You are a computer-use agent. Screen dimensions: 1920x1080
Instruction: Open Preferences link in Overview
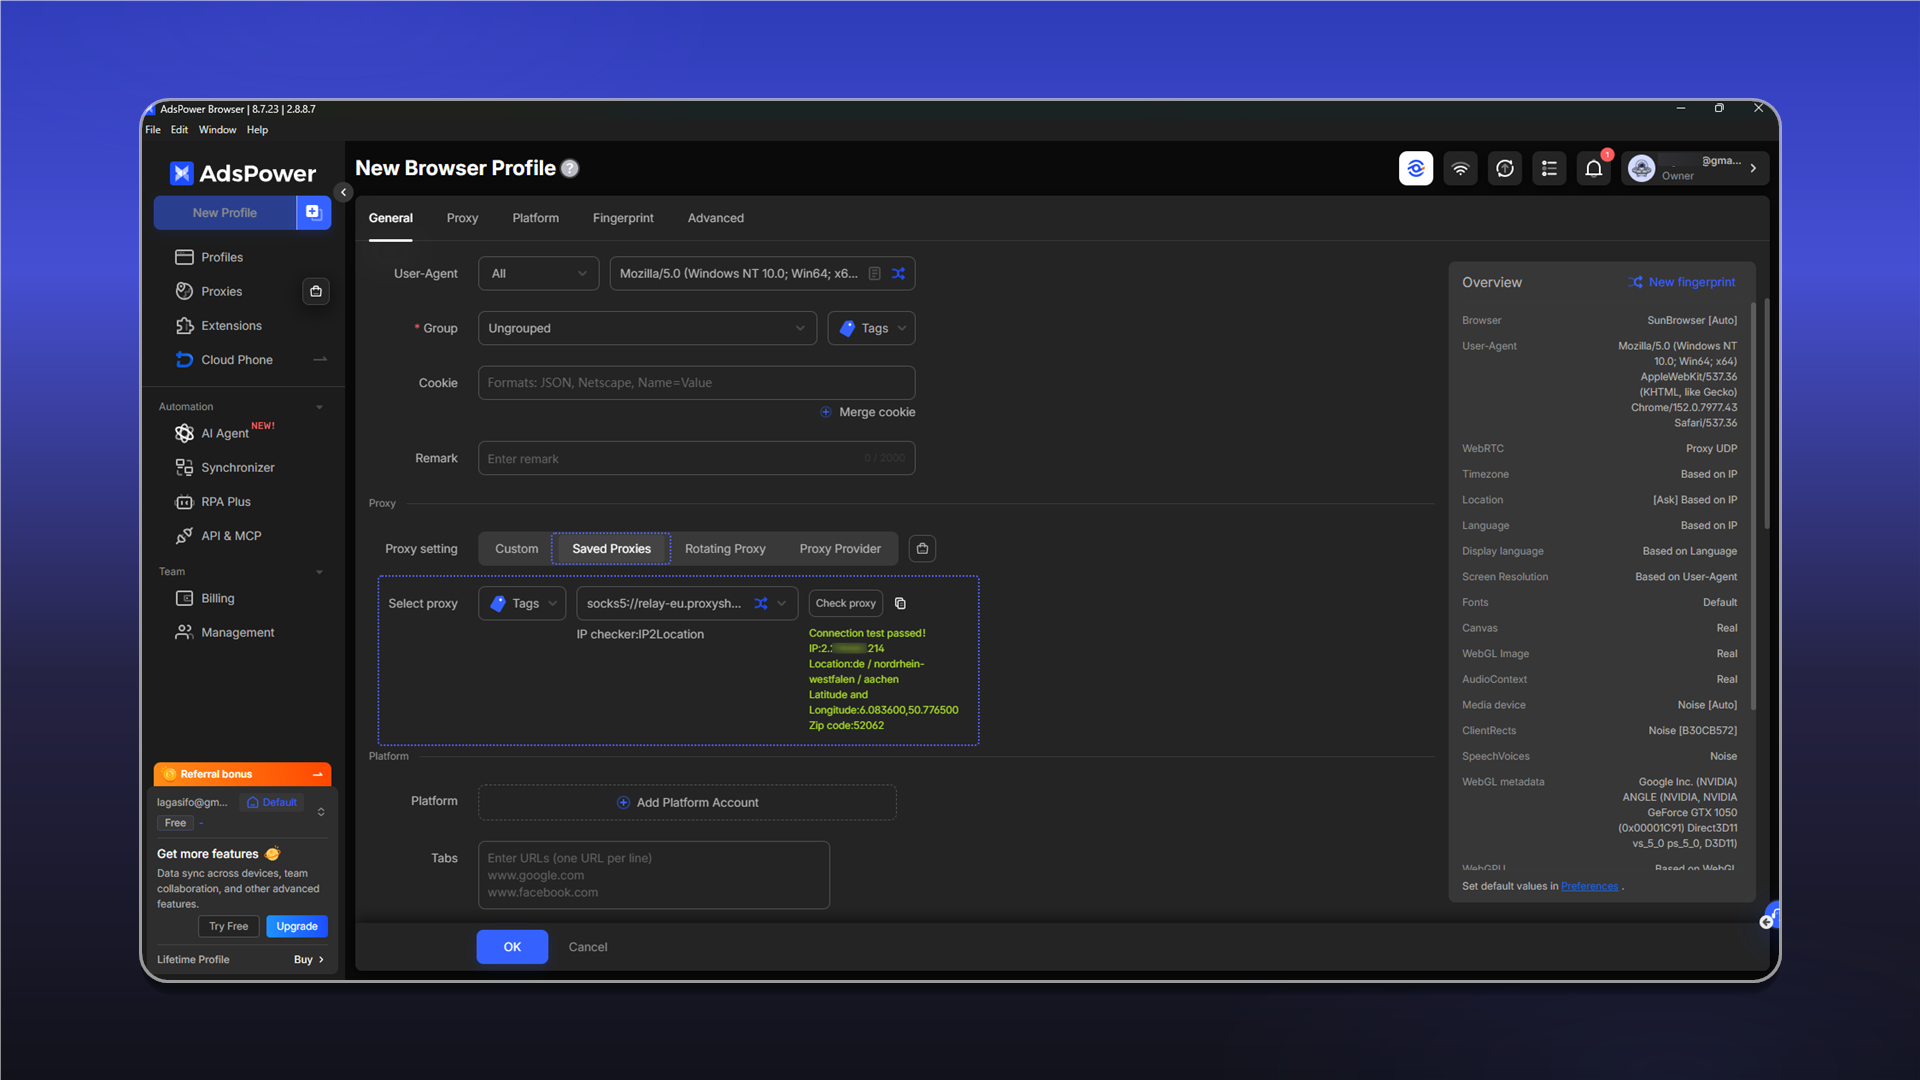pos(1589,886)
